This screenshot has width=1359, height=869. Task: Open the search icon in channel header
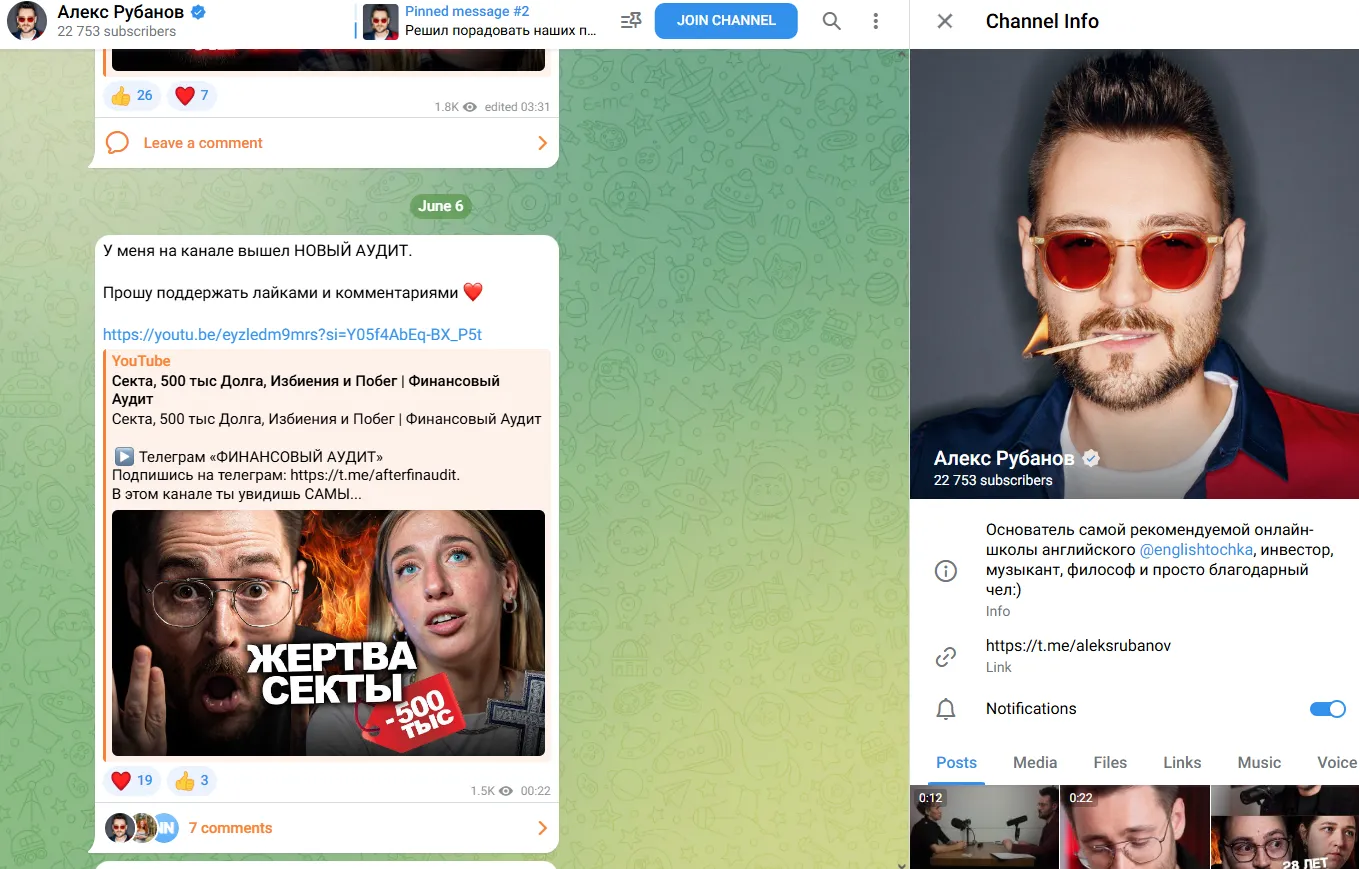pyautogui.click(x=831, y=21)
